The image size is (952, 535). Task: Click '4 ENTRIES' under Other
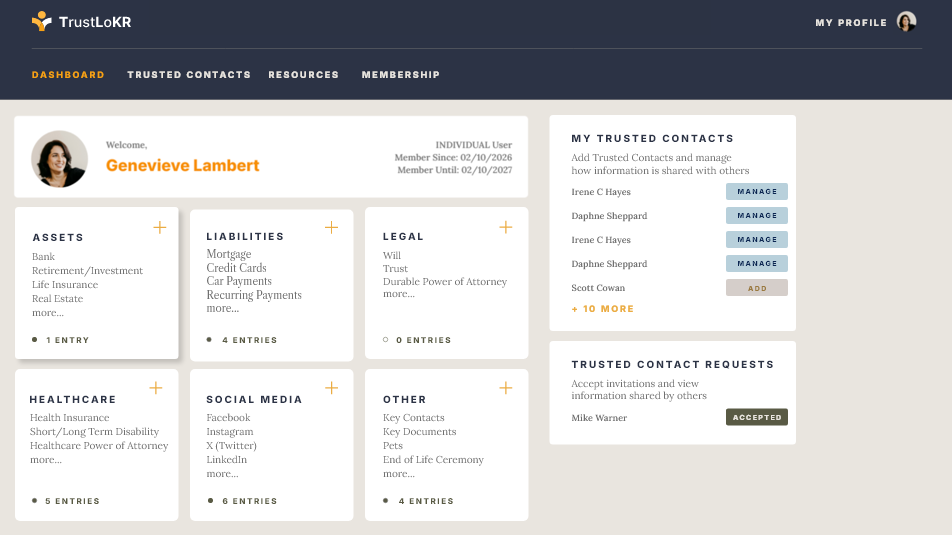pyautogui.click(x=426, y=501)
